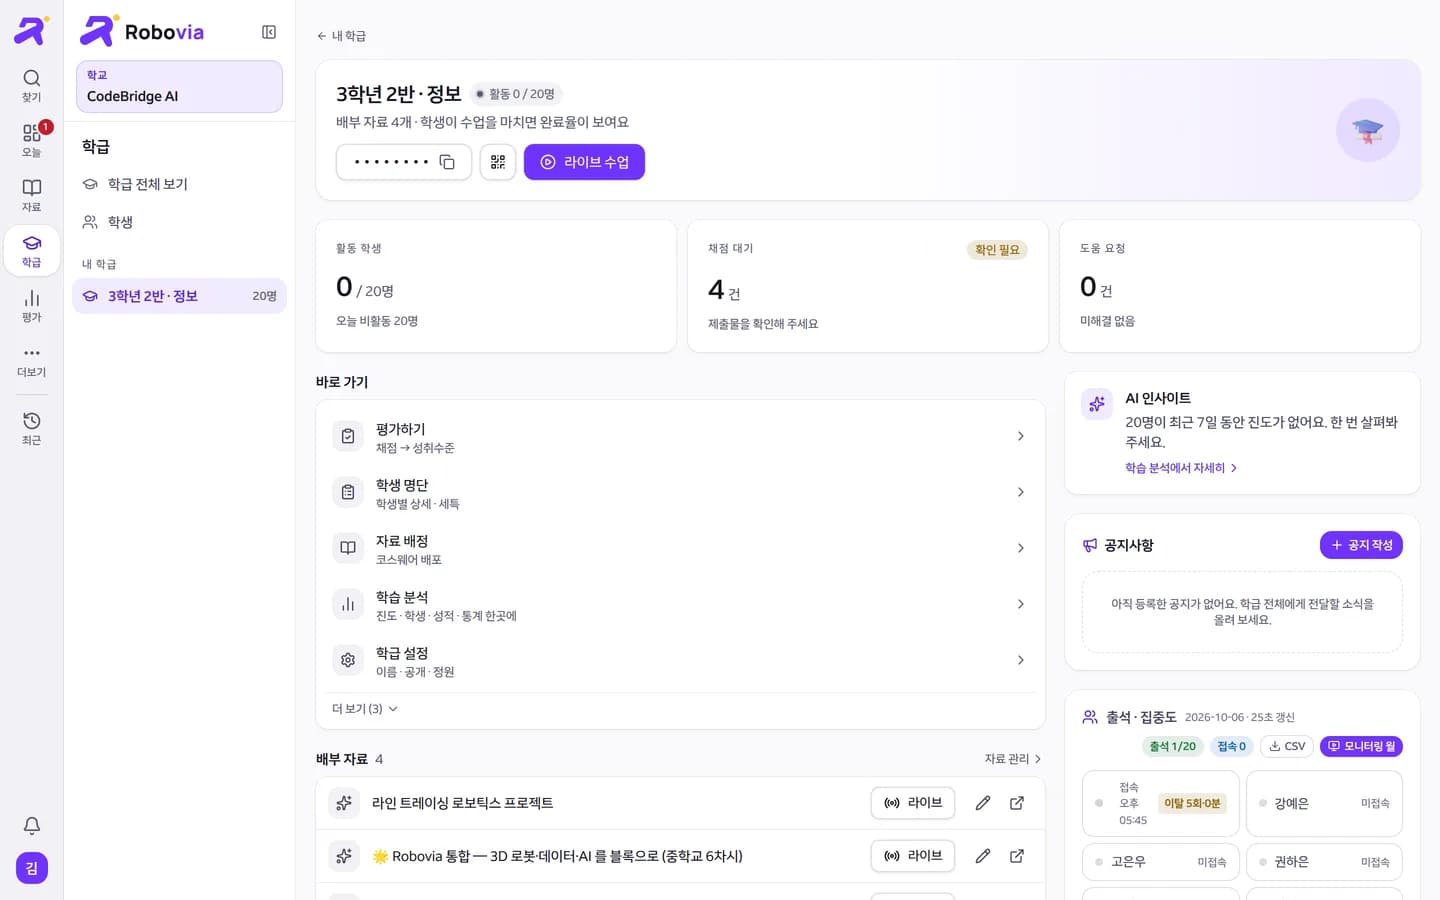Image resolution: width=1440 pixels, height=900 pixels.
Task: Open the notifications bell icon
Action: (32, 825)
